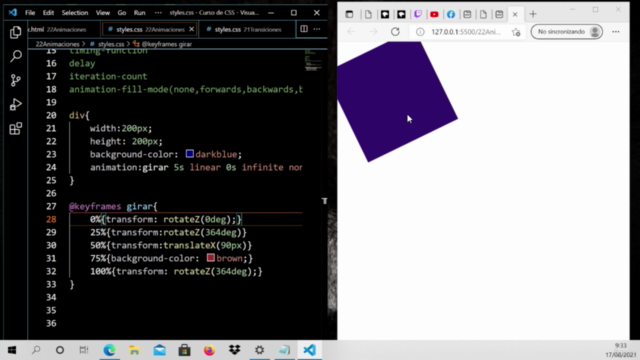The image size is (640, 360).
Task: Open the Go menu
Action: tap(122, 13)
